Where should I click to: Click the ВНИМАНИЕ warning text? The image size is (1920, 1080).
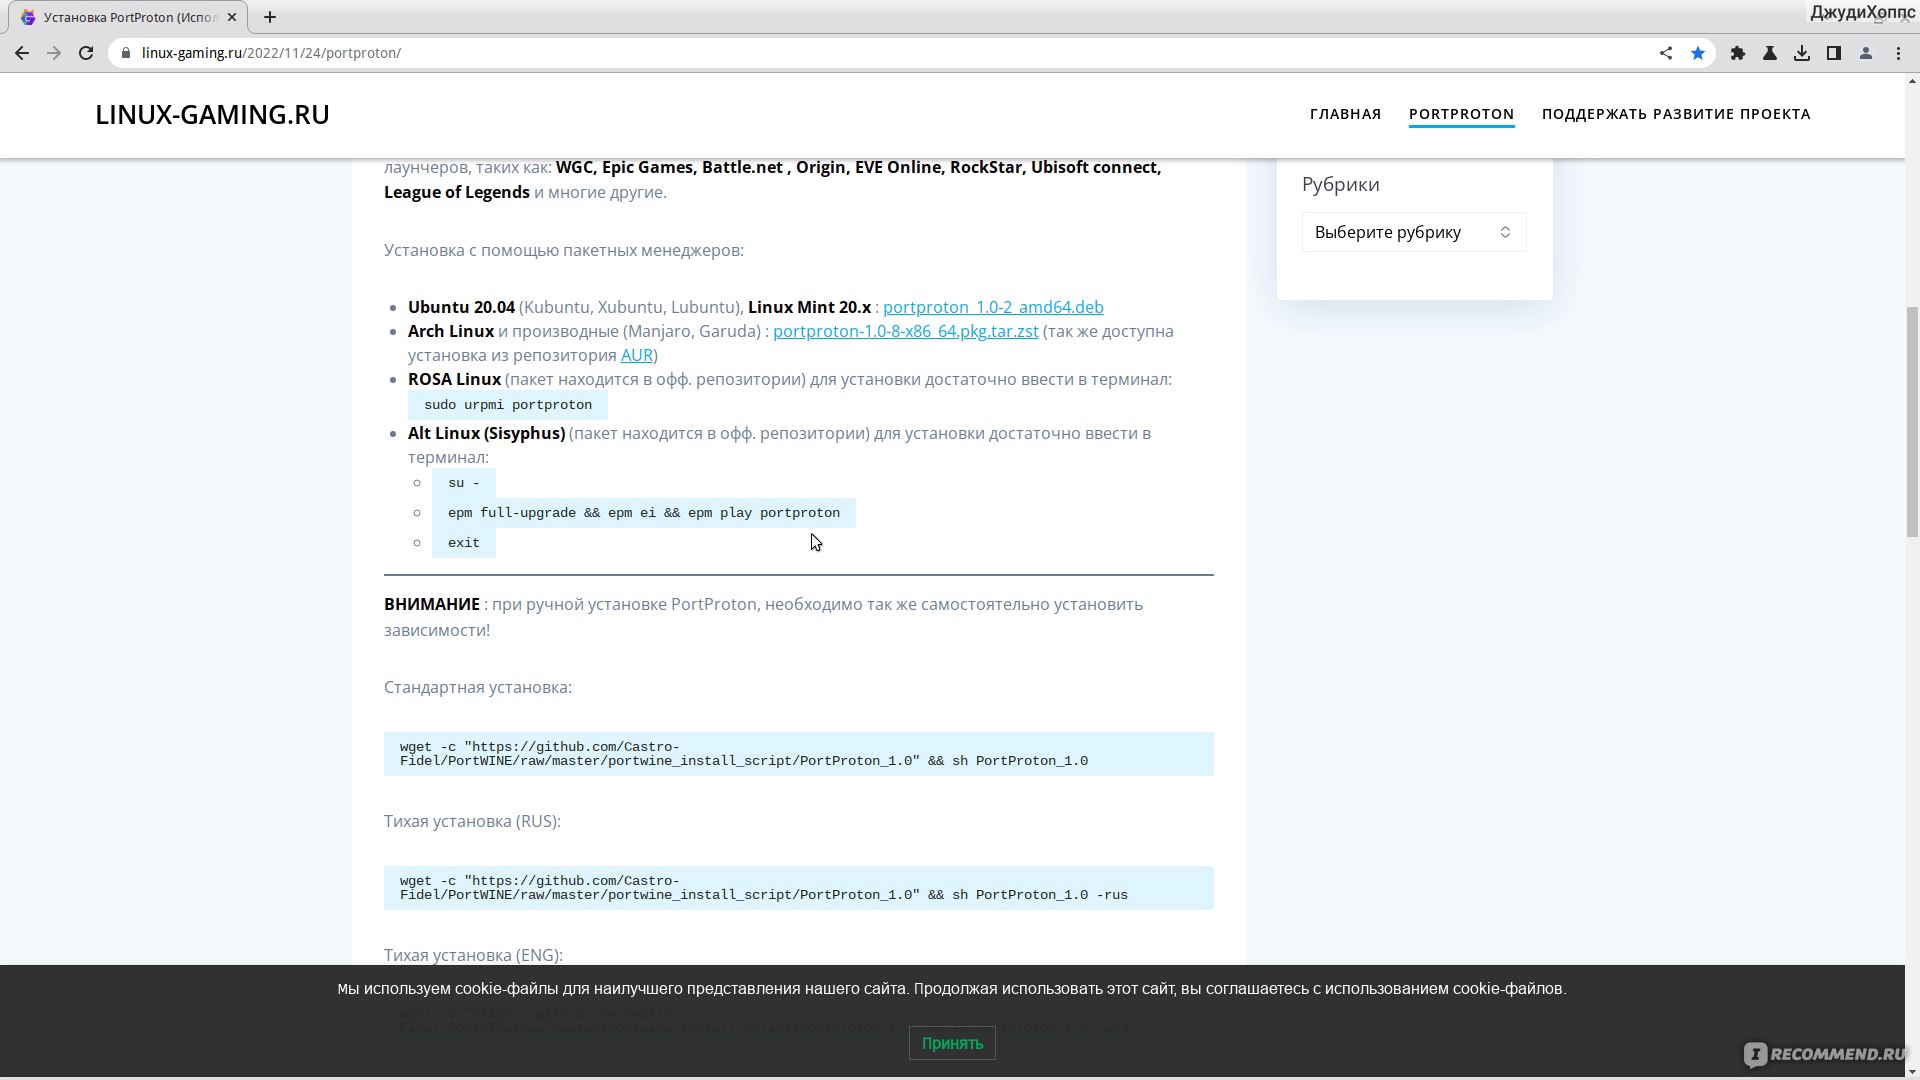tap(432, 604)
